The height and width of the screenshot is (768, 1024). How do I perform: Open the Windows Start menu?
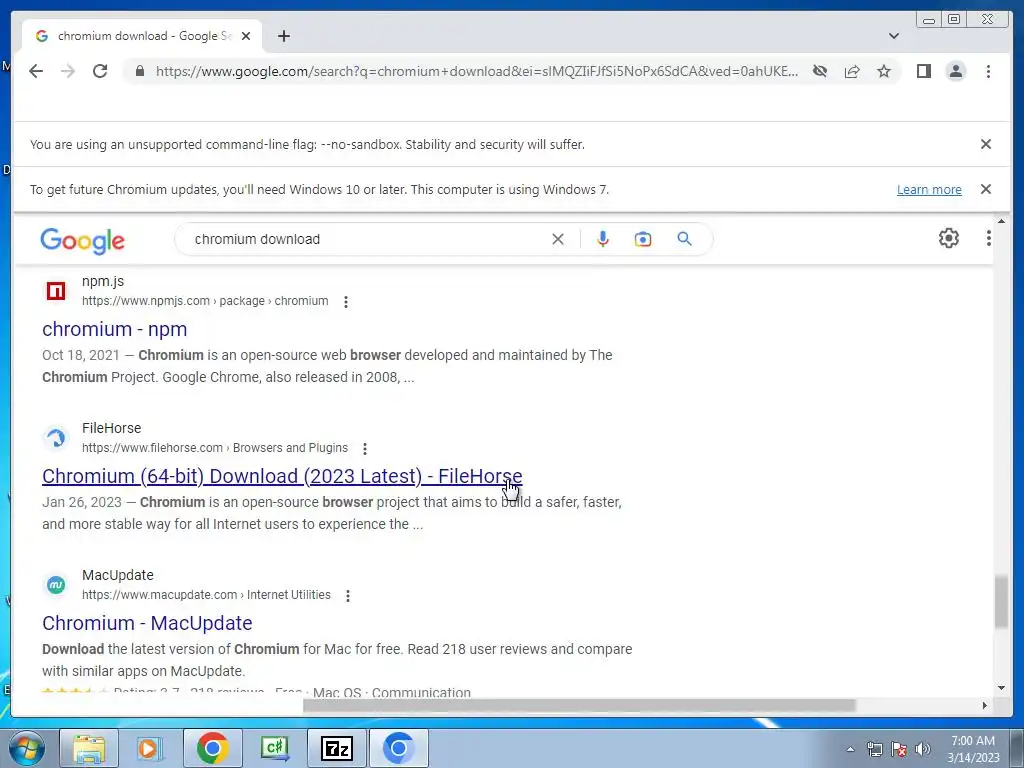pyautogui.click(x=26, y=748)
